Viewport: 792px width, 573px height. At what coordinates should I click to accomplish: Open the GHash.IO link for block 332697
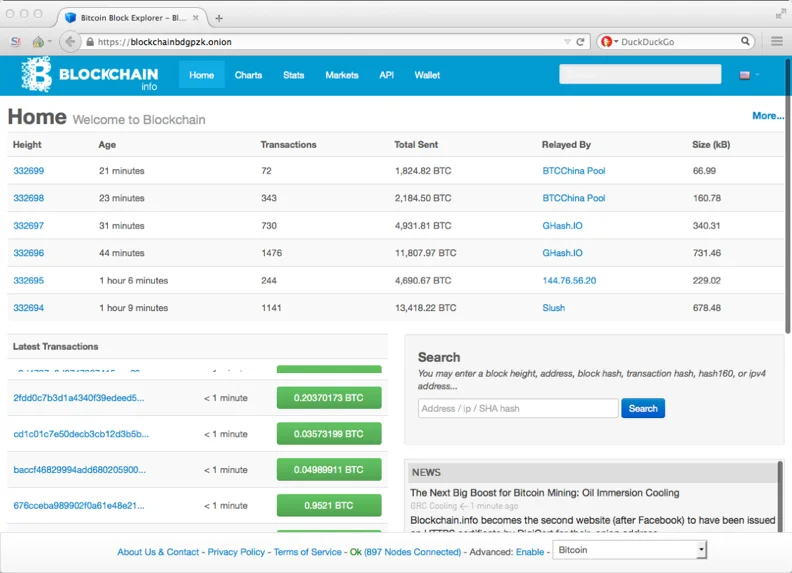pyautogui.click(x=562, y=226)
